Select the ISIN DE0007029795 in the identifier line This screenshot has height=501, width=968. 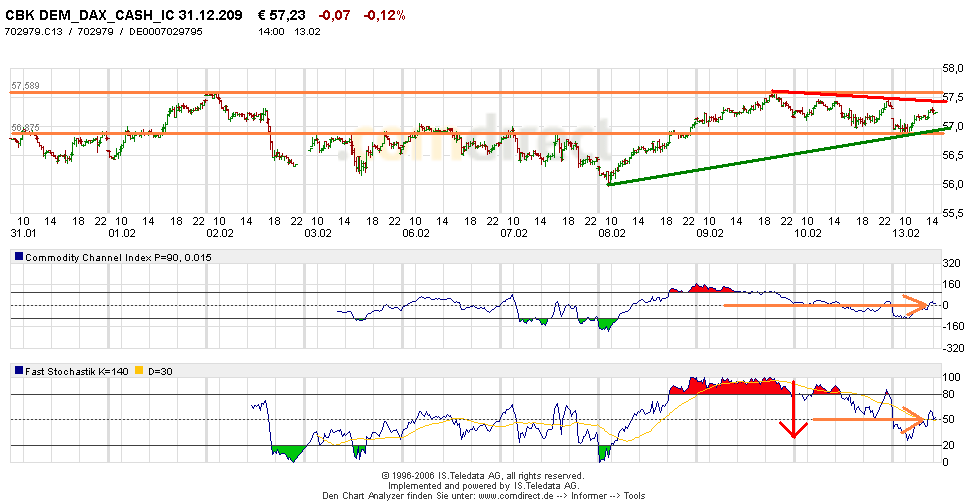(x=165, y=31)
